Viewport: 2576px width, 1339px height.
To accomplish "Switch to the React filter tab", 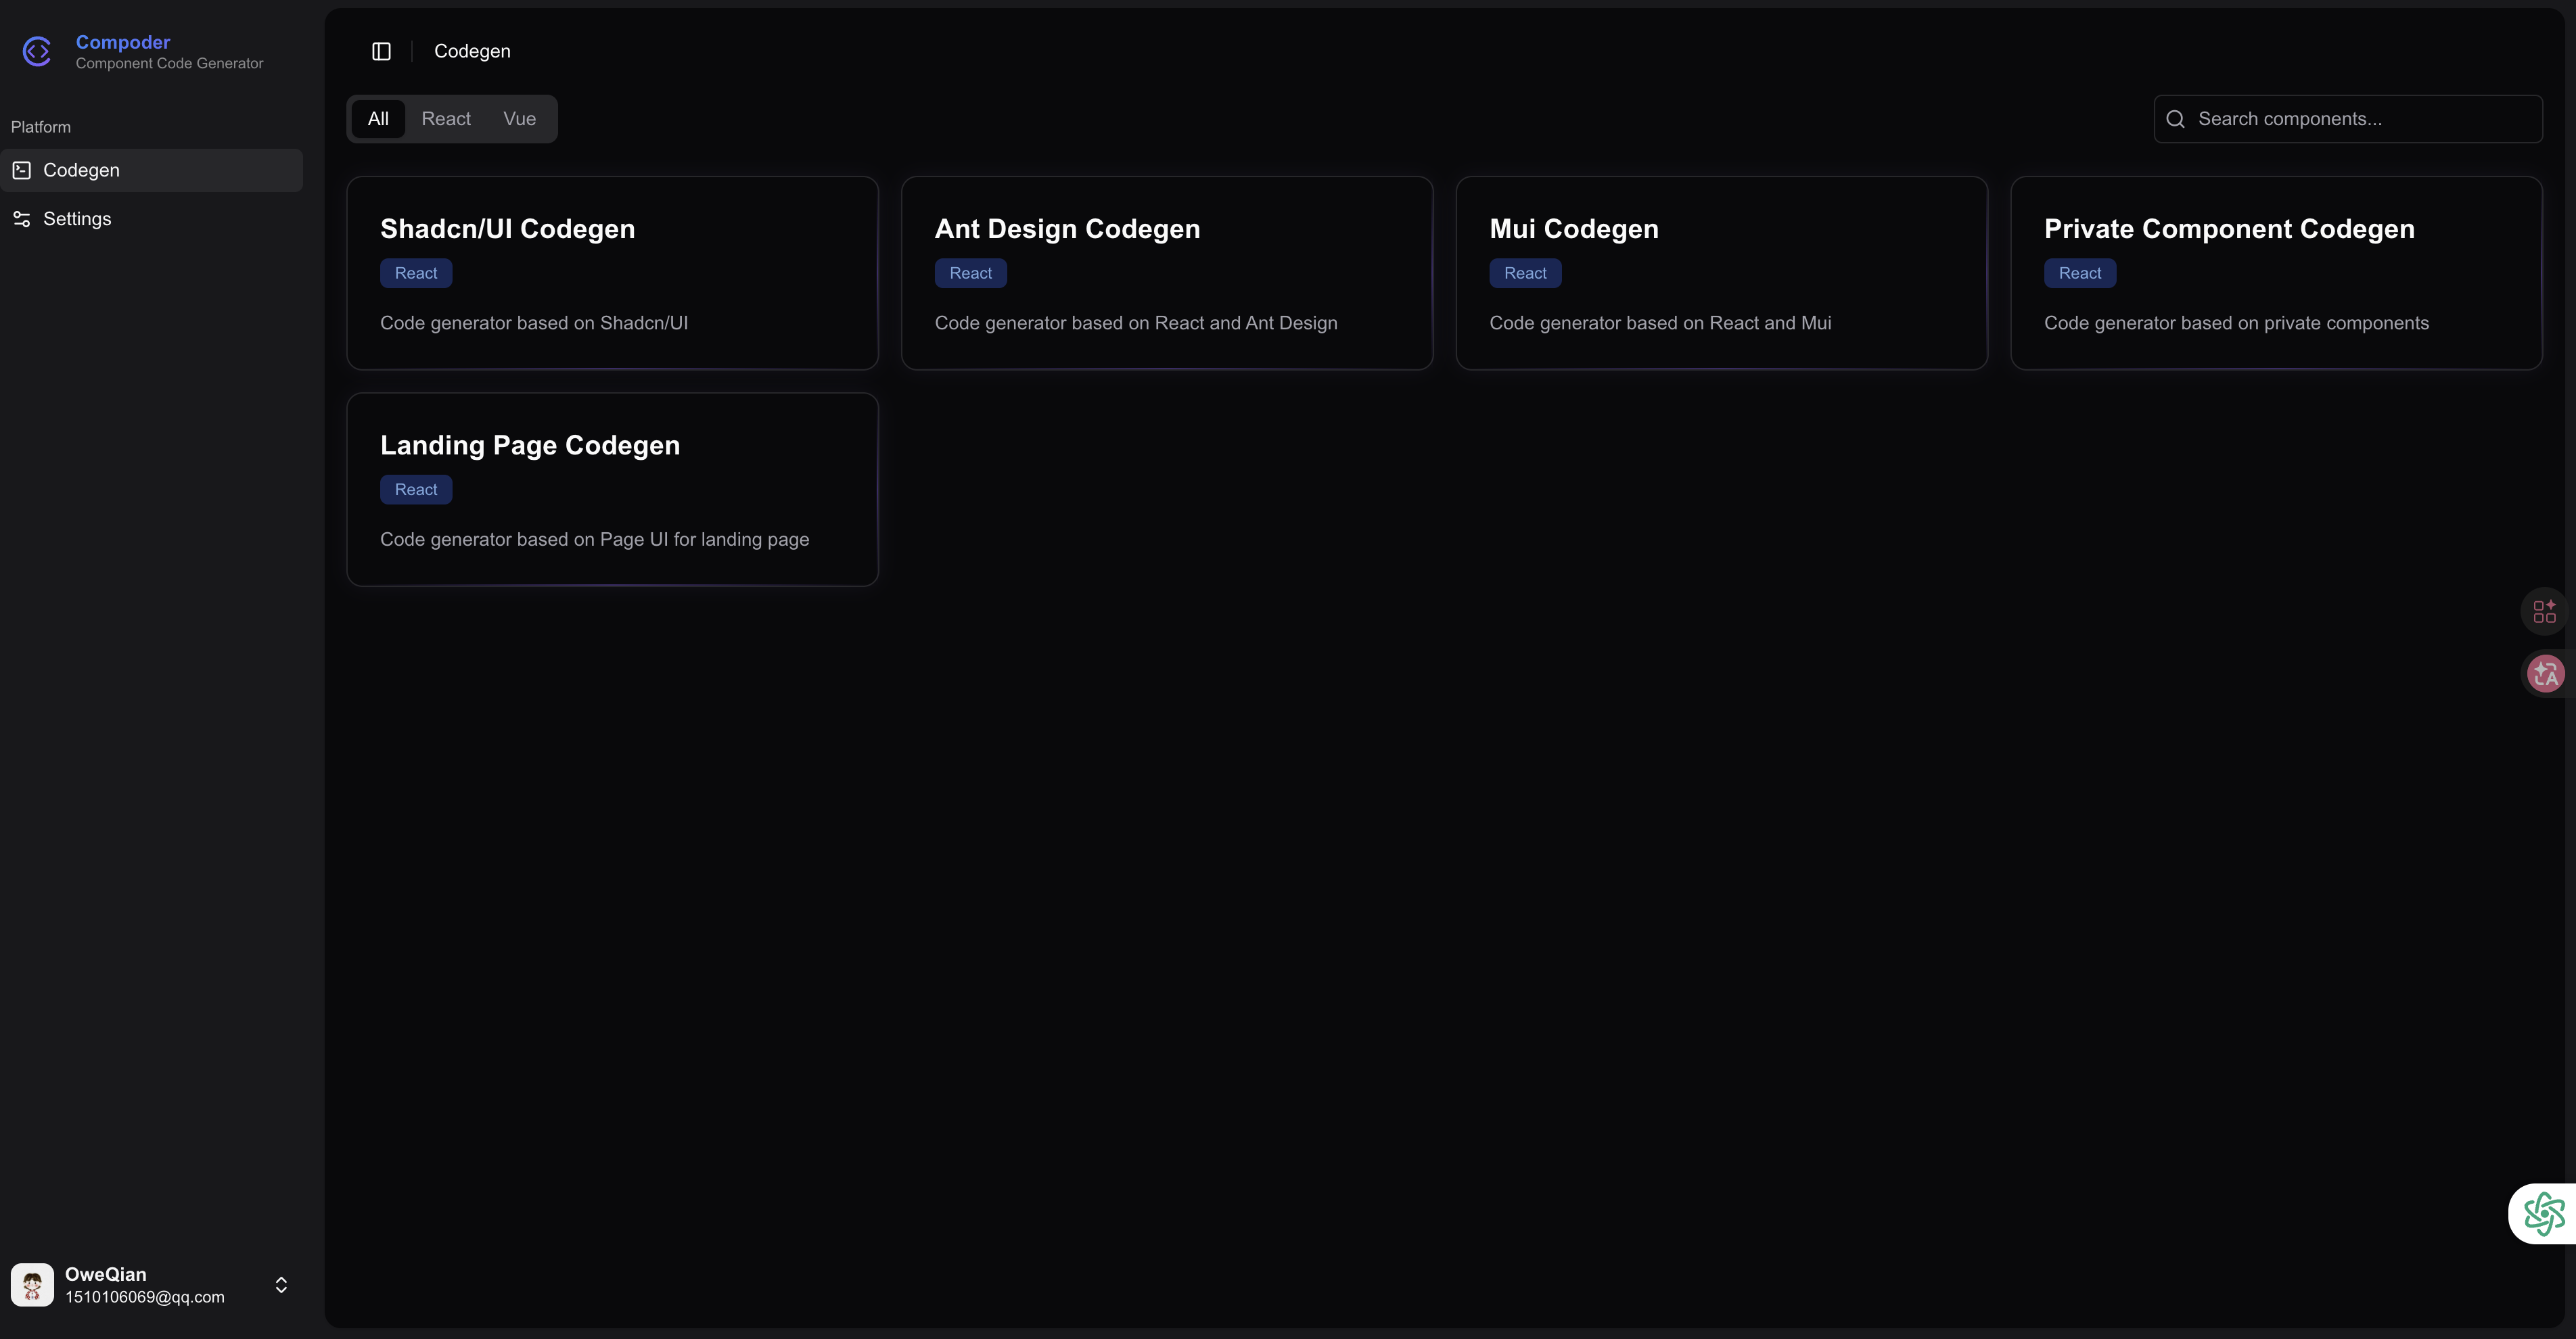I will [x=446, y=119].
